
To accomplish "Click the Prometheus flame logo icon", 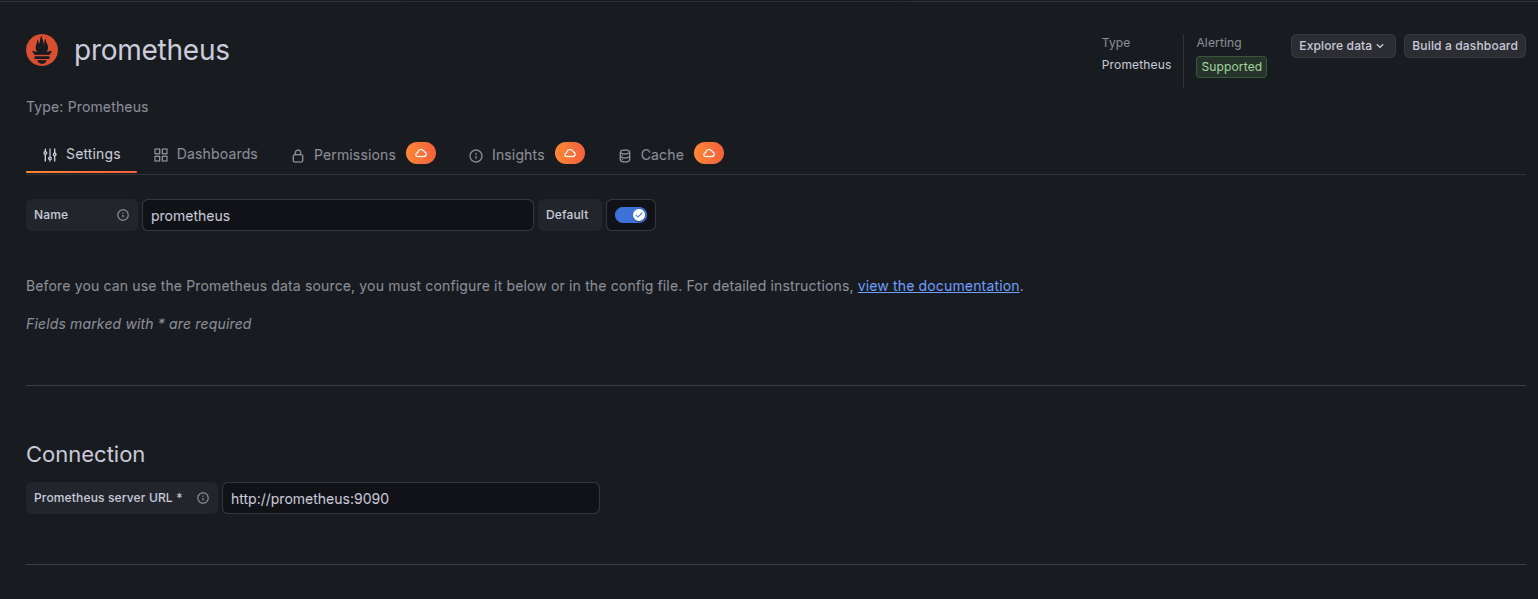I will [x=42, y=50].
